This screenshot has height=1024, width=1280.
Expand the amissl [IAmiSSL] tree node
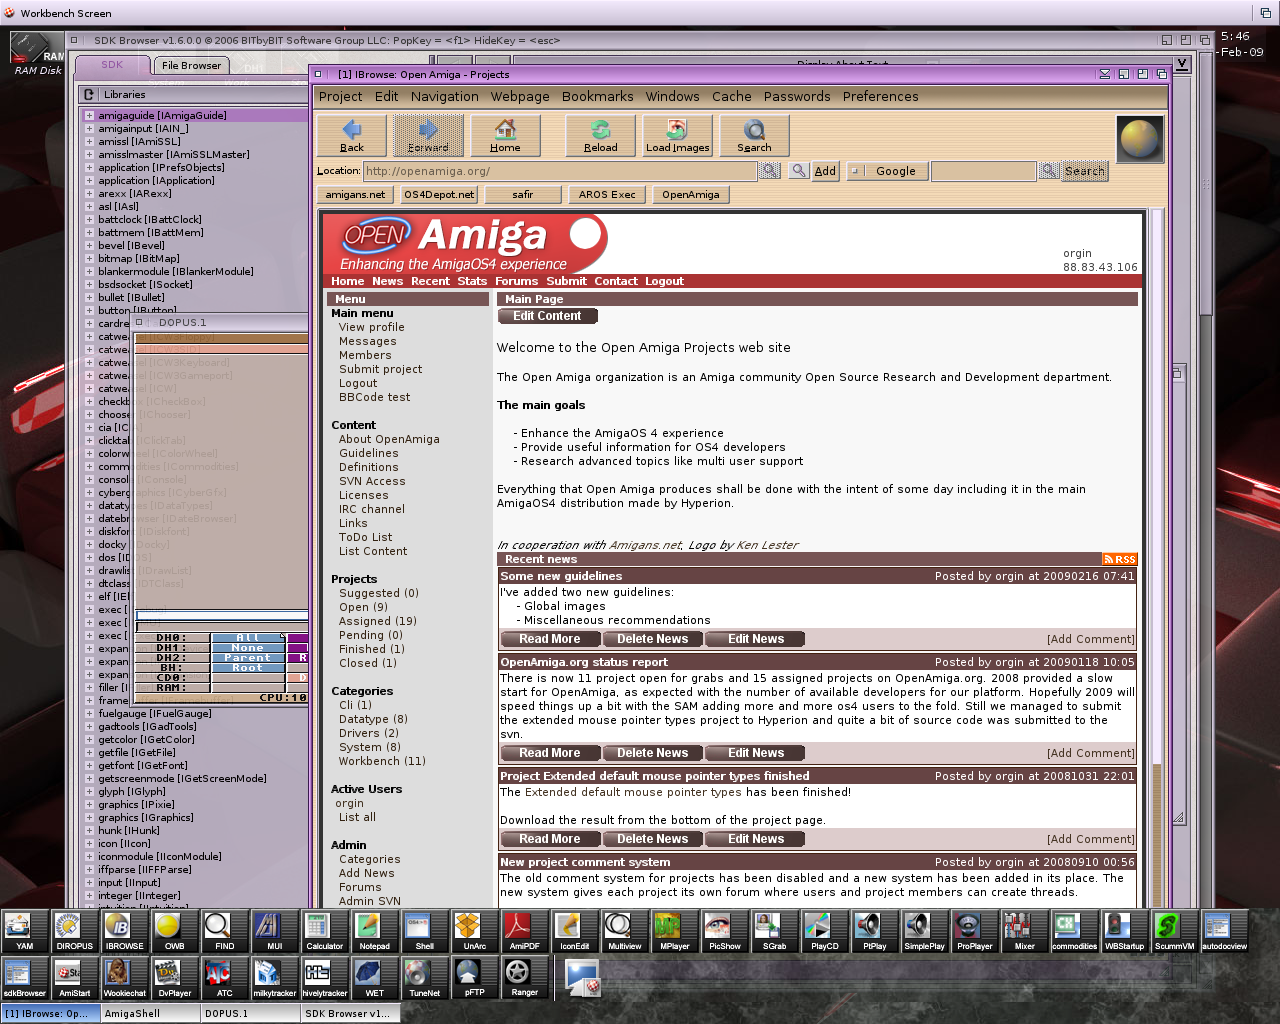(x=89, y=142)
